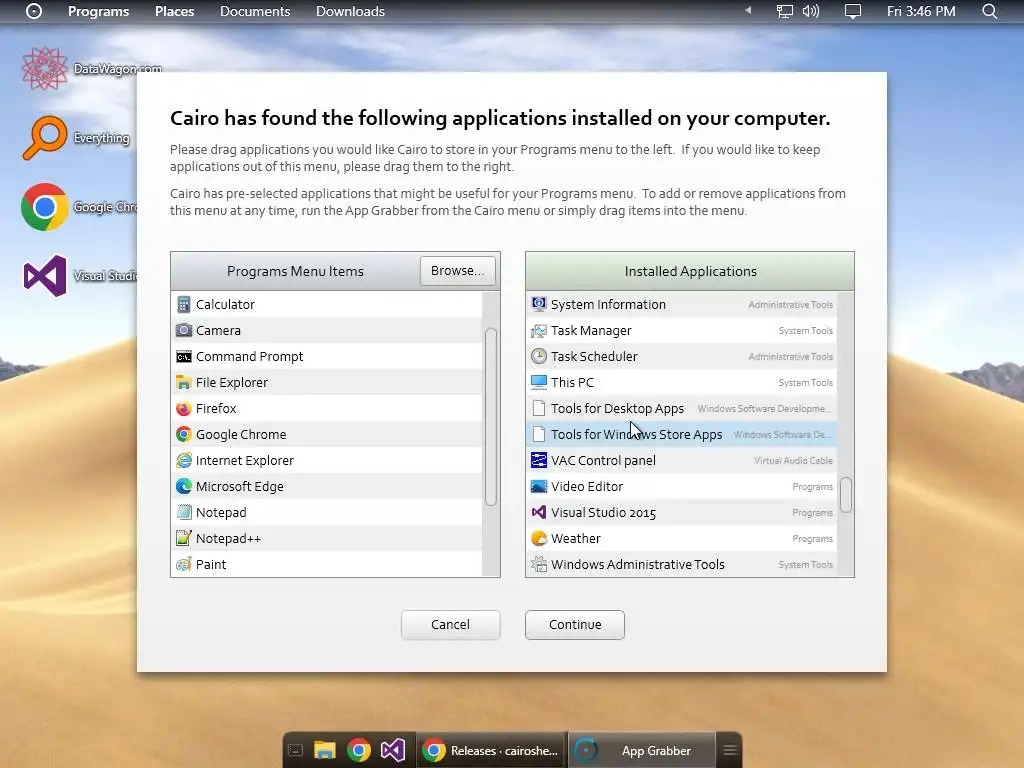
Task: Click the Paint icon in the list
Action: coord(184,564)
